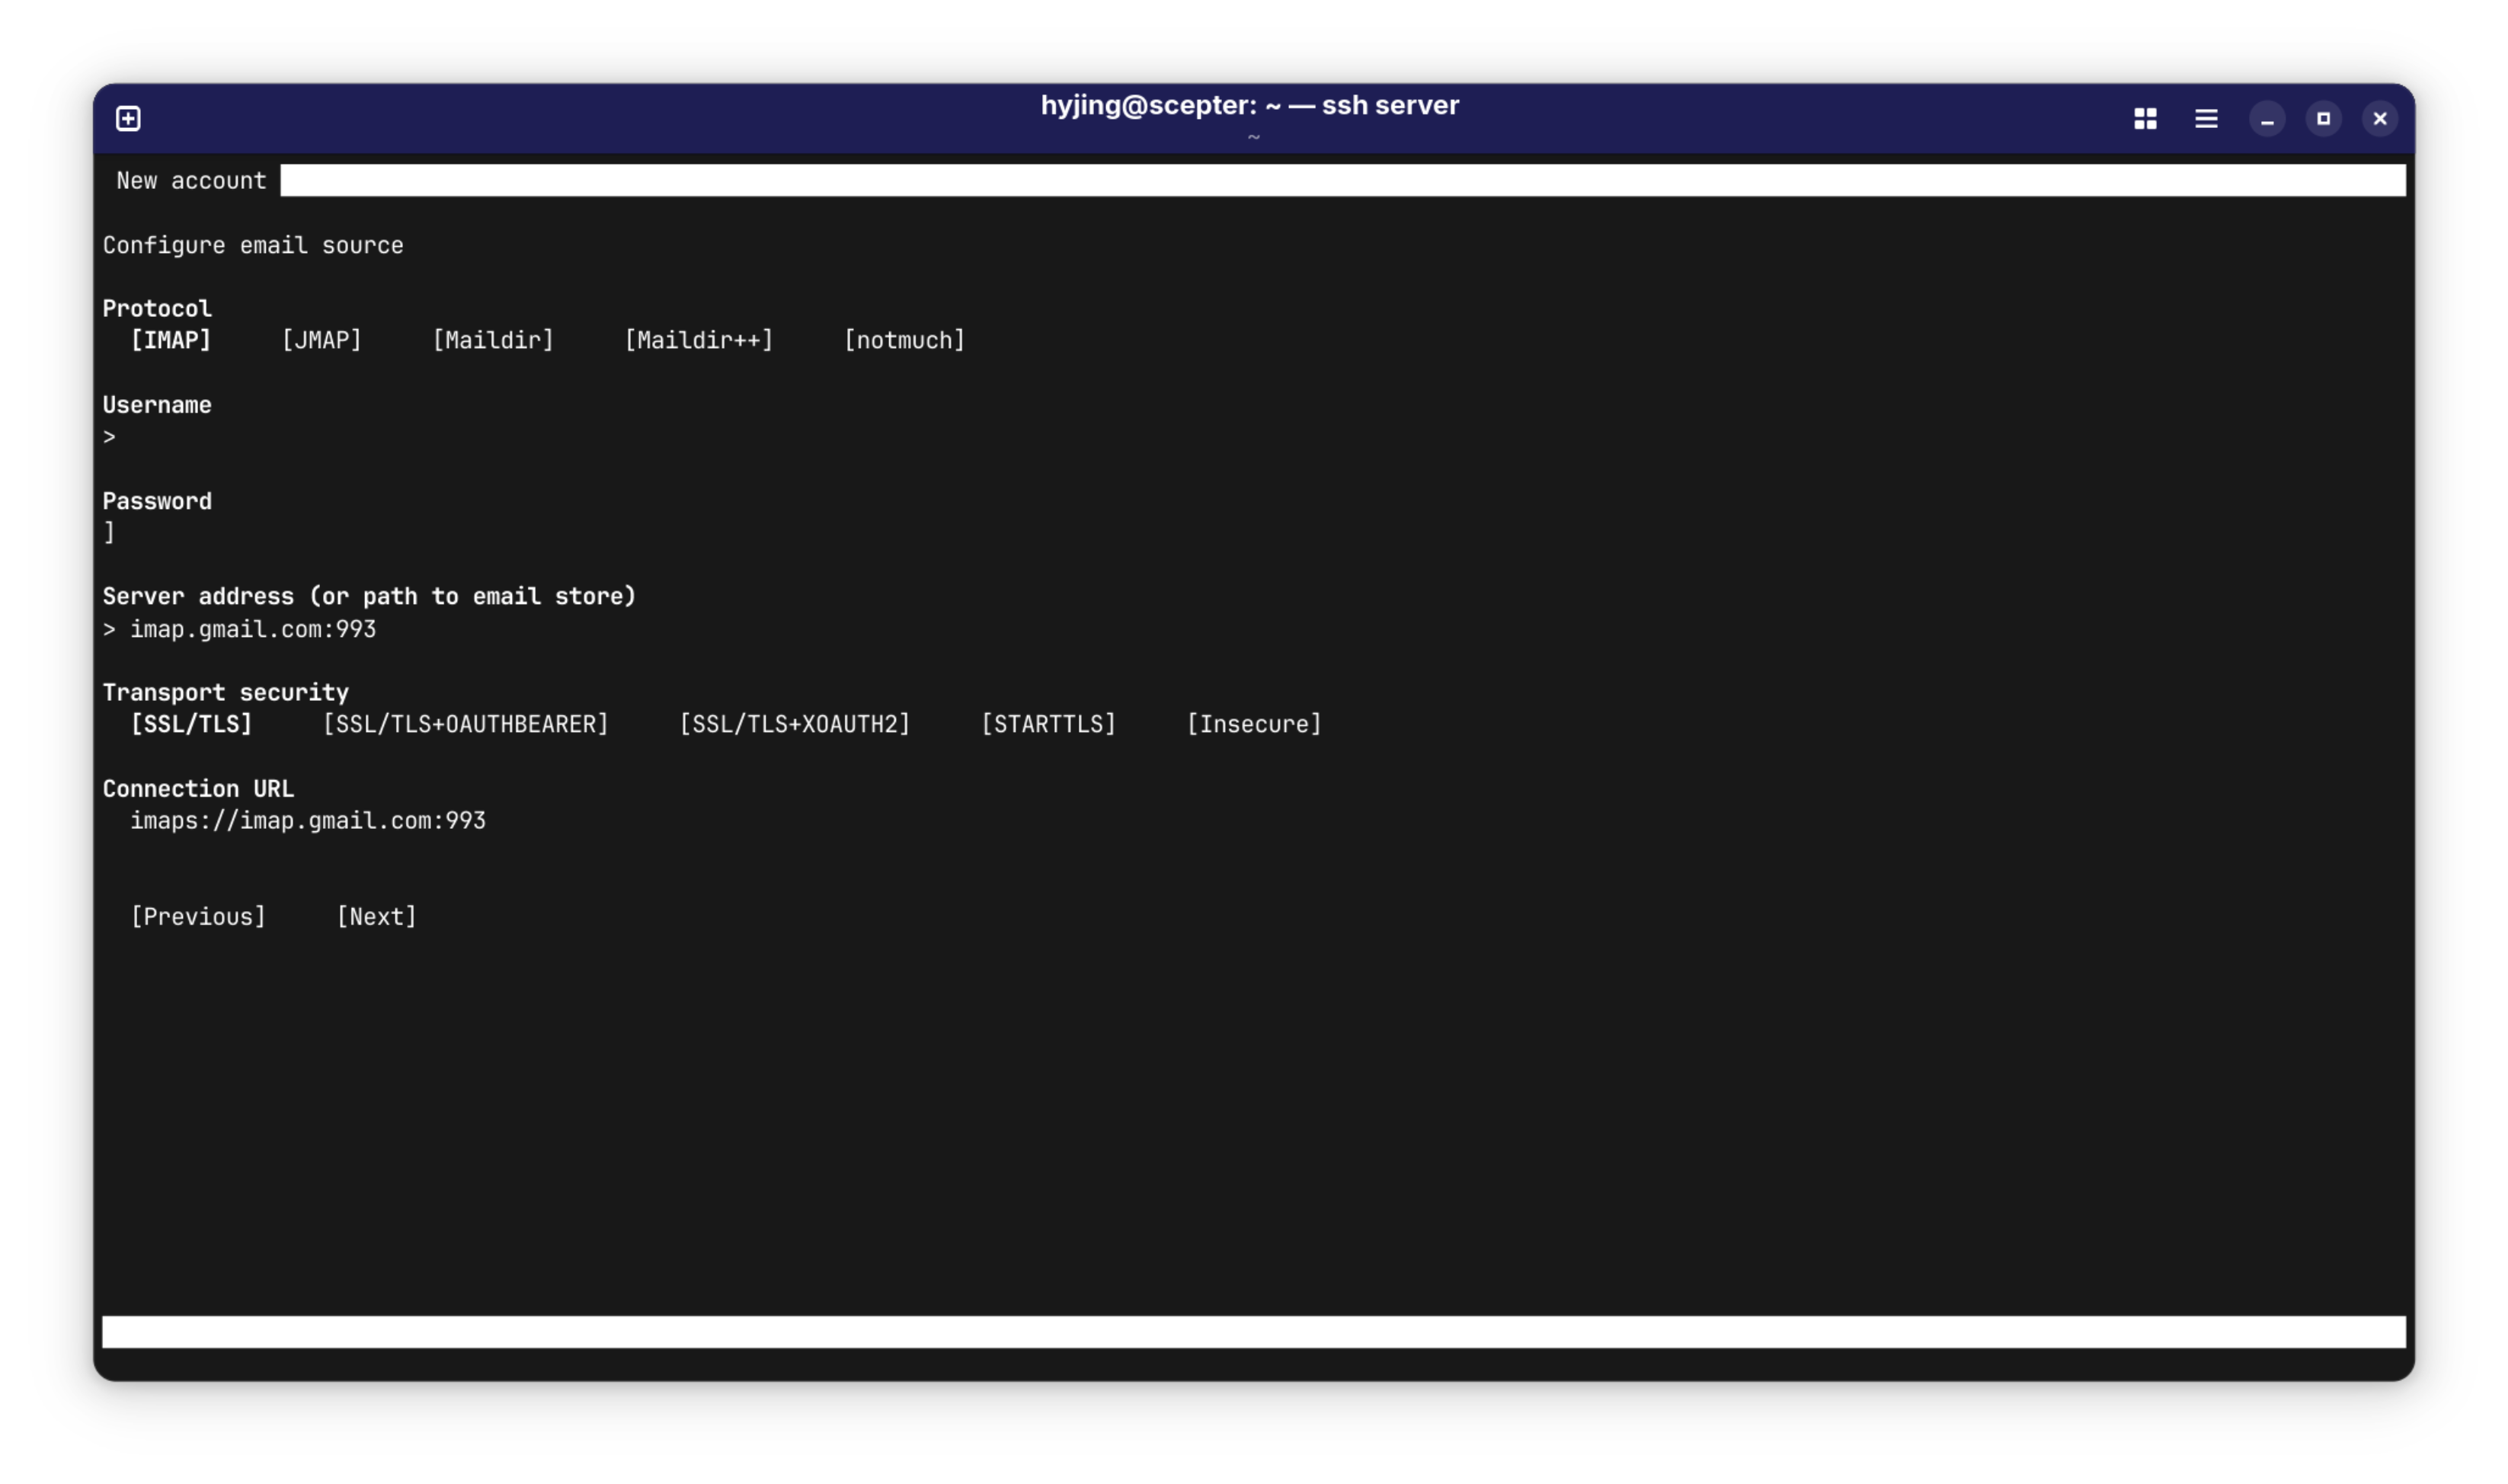The width and height of the screenshot is (2508, 1484).
Task: Choose the Maildir protocol
Action: point(493,340)
